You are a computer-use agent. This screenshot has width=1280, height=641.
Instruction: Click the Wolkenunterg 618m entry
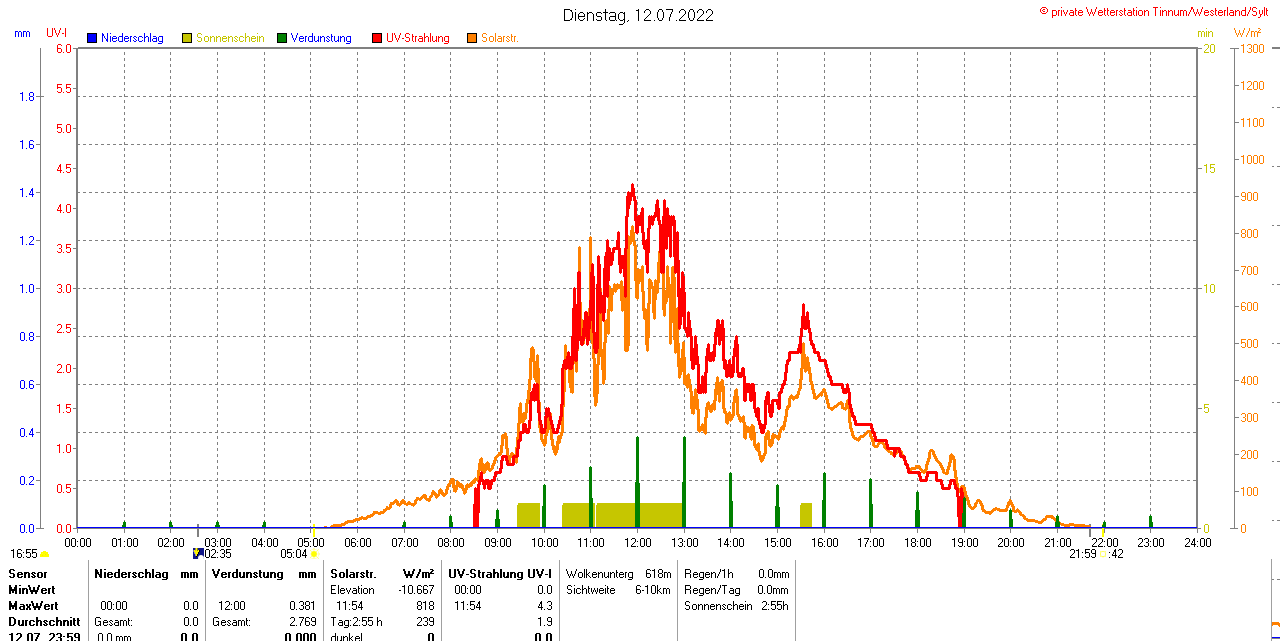coord(618,574)
